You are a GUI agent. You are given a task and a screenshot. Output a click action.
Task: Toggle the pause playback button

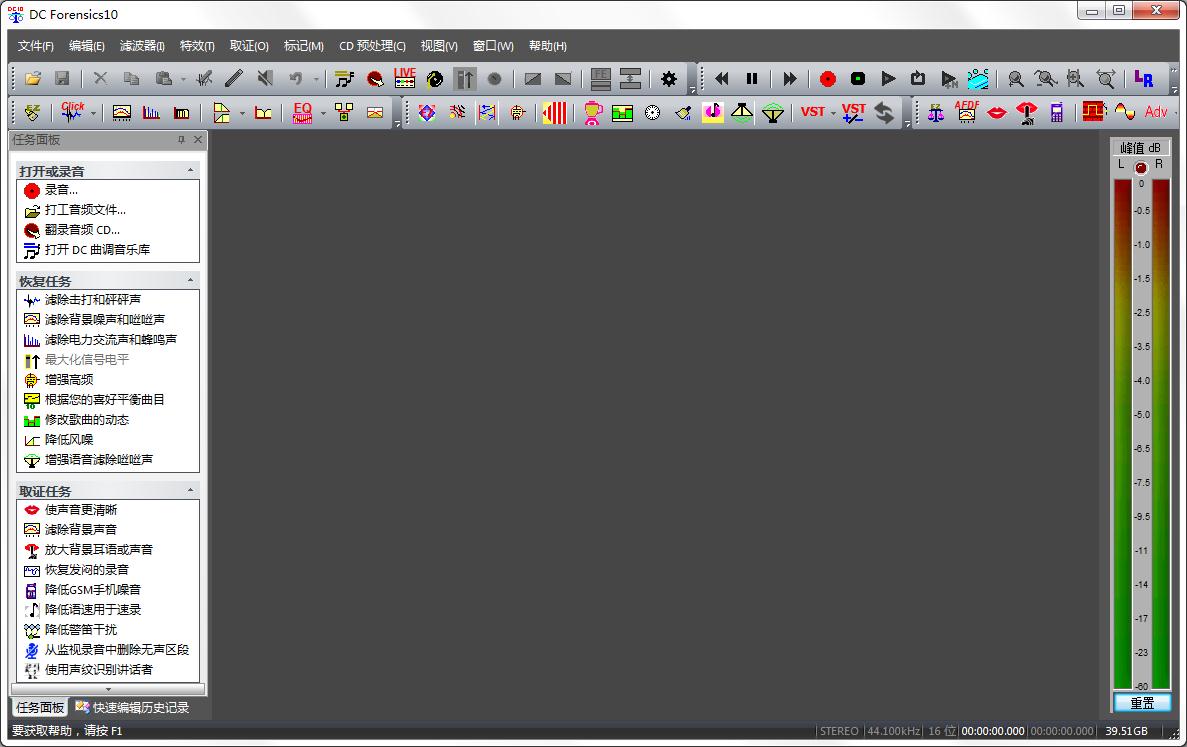752,79
